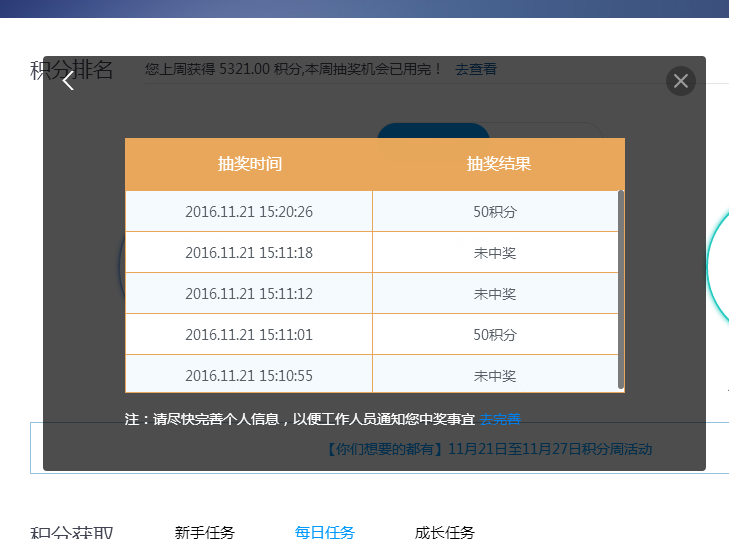Viewport: 729px width, 539px height.
Task: Click the lottery table scrollbar
Action: pyautogui.click(x=621, y=290)
